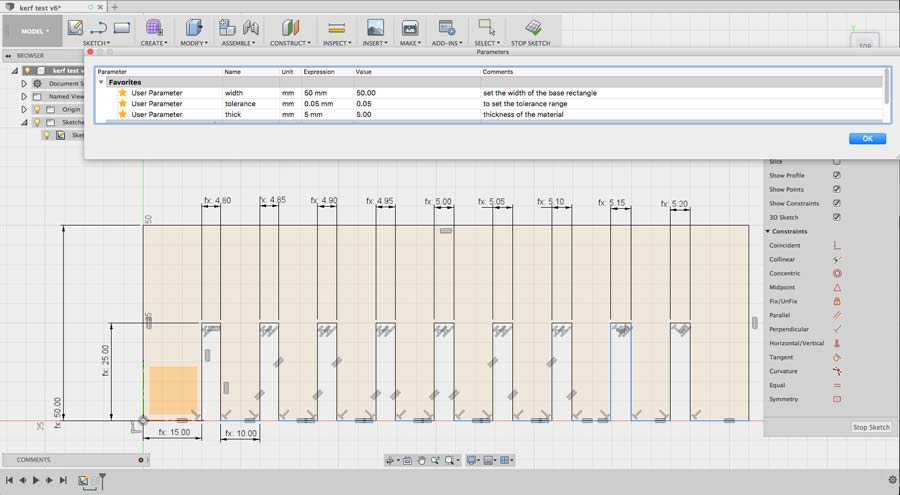Open the MODEL workspace dropdown
Image resolution: width=900 pixels, height=495 pixels.
pos(32,31)
